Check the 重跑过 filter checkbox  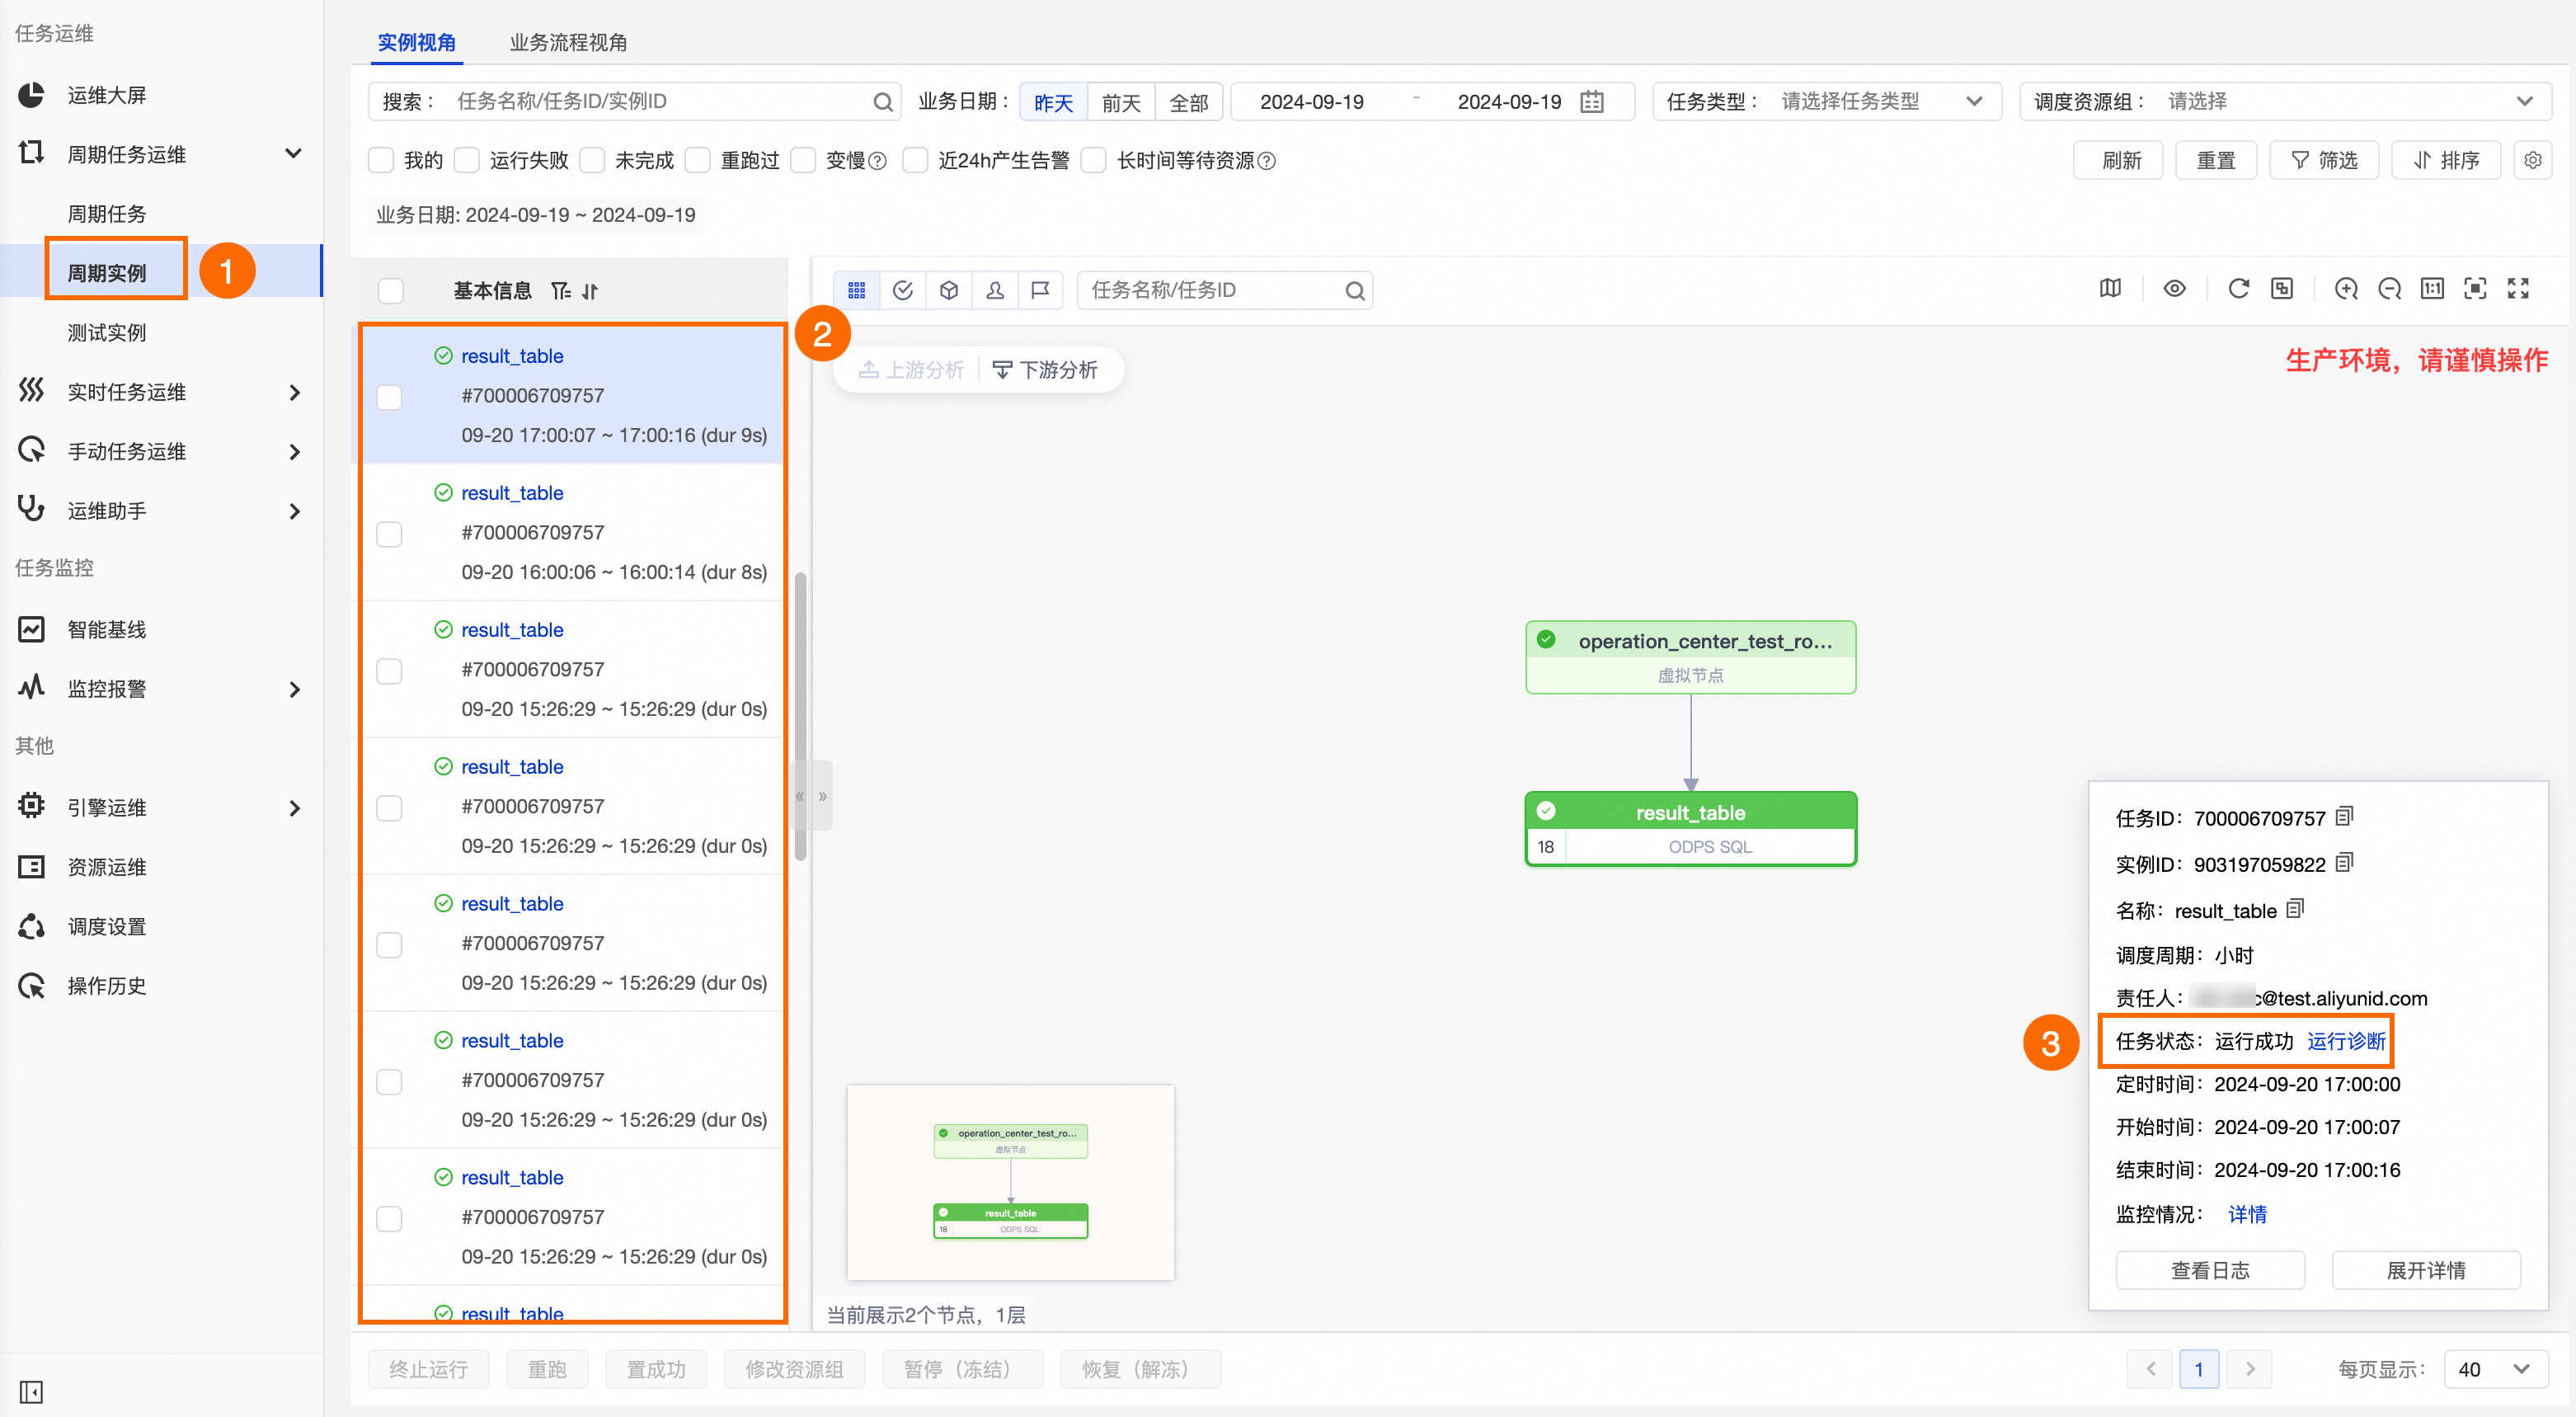coord(698,160)
